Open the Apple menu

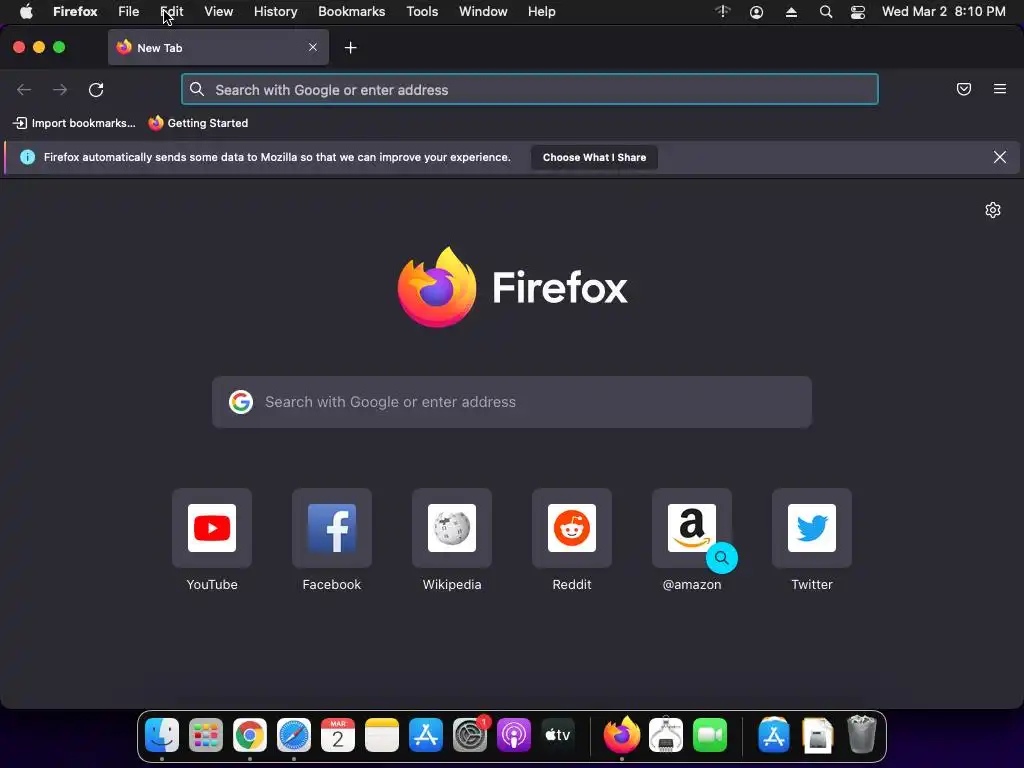tap(26, 12)
